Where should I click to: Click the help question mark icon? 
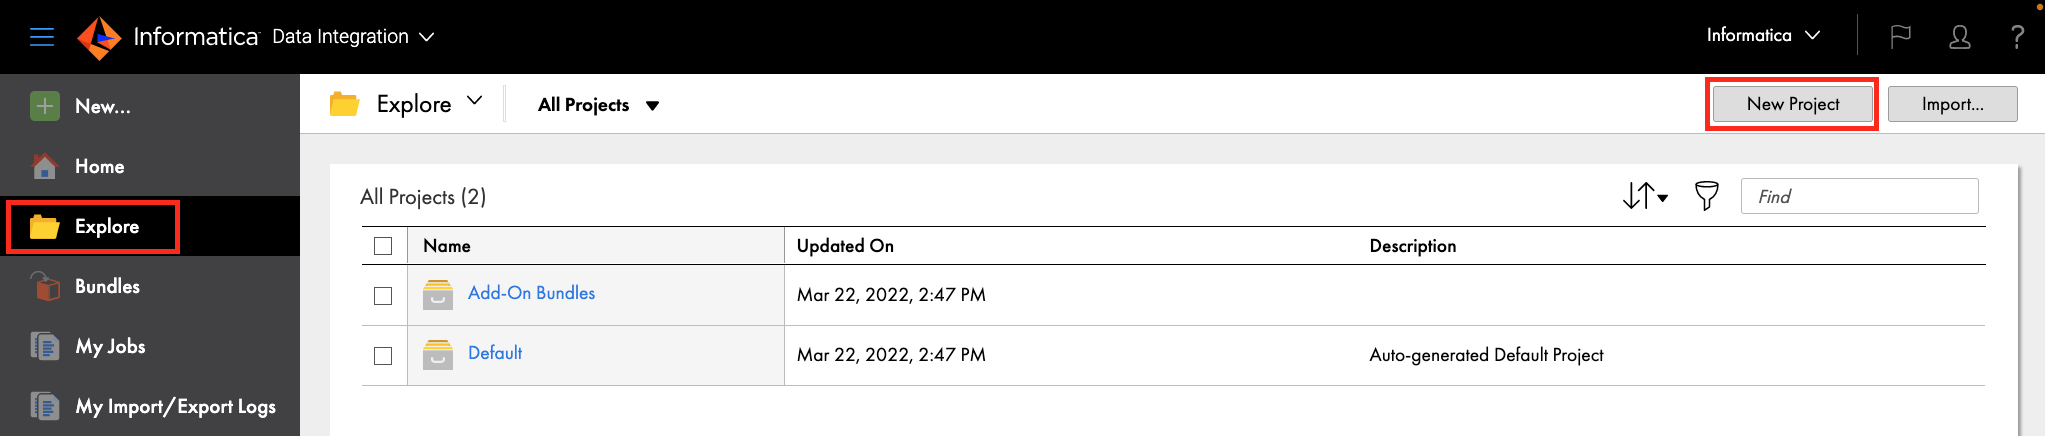2017,37
